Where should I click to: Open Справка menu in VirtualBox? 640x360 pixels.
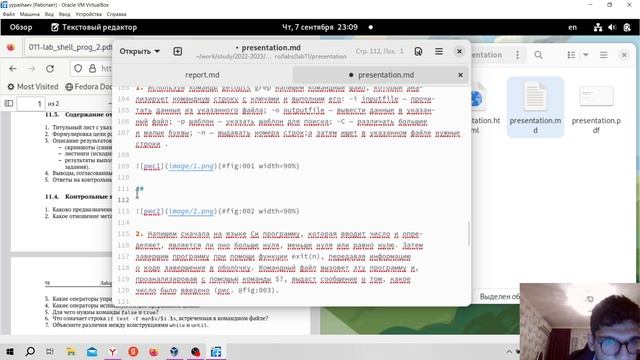pyautogui.click(x=116, y=14)
